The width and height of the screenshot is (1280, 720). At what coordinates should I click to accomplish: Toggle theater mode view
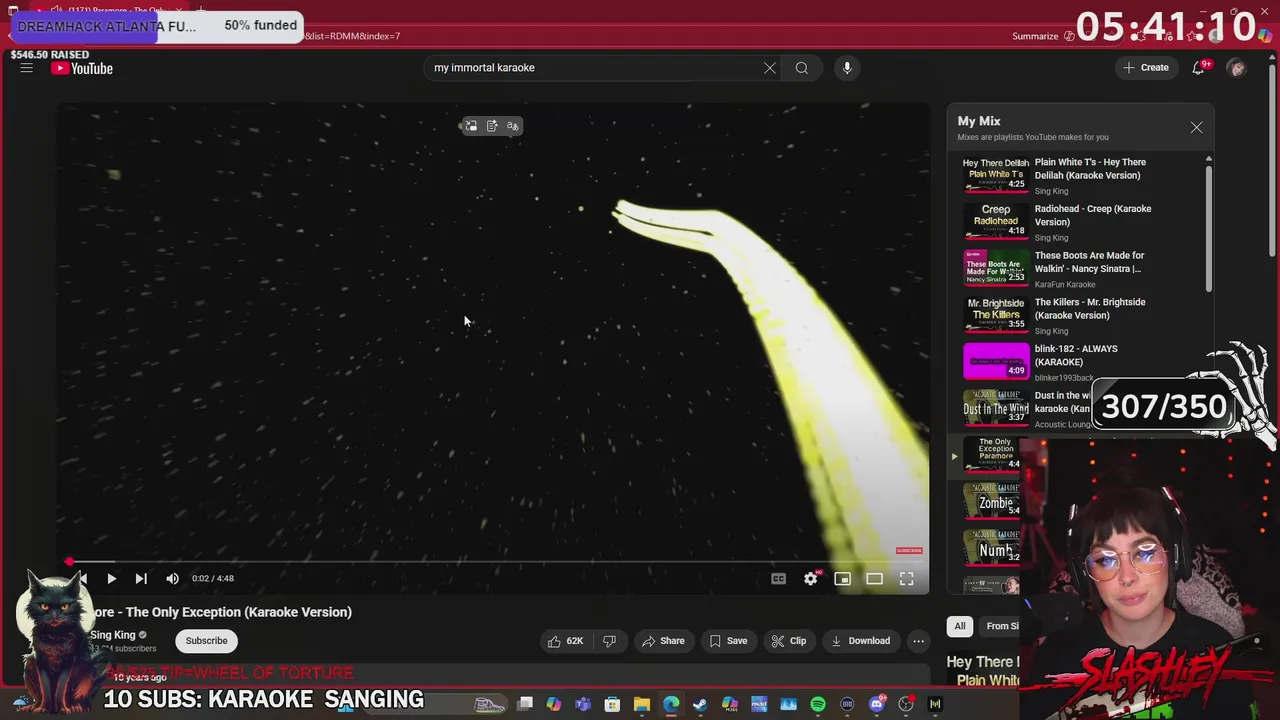click(874, 578)
